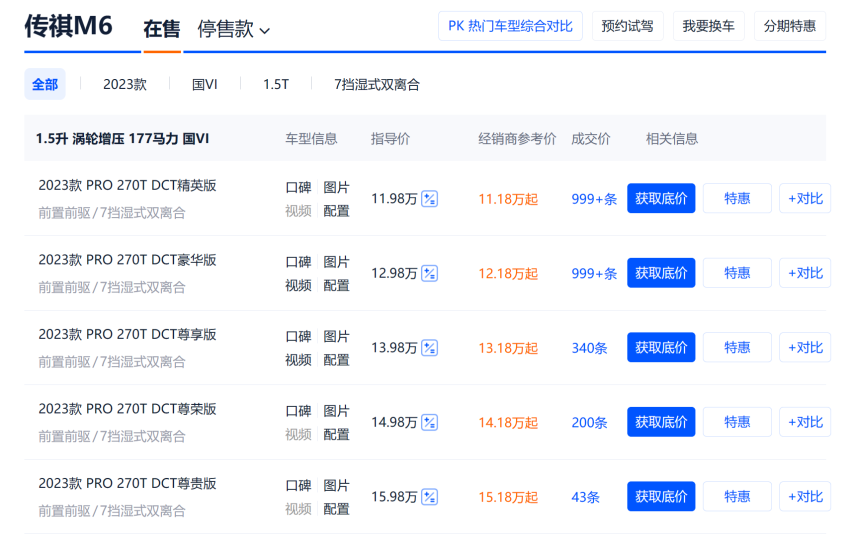Click 特惠 for DCT尊享版

tap(737, 347)
